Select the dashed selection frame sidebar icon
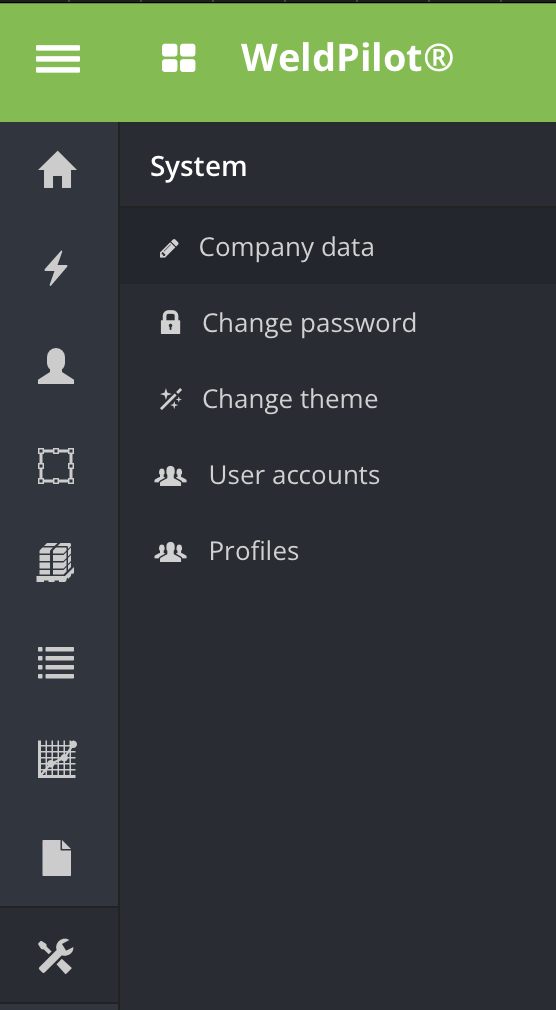The image size is (556, 1010). [x=56, y=466]
